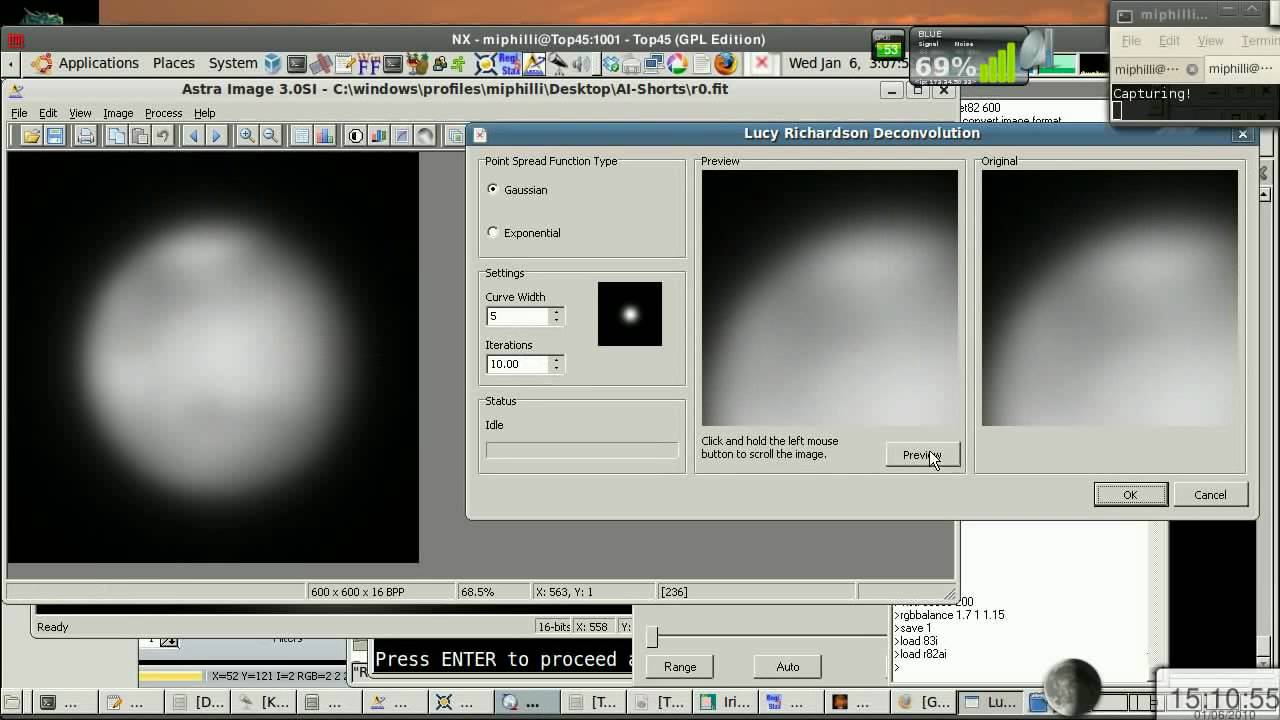Viewport: 1280px width, 720px height.
Task: Click the blue 3D cube icon next to System
Action: point(273,63)
